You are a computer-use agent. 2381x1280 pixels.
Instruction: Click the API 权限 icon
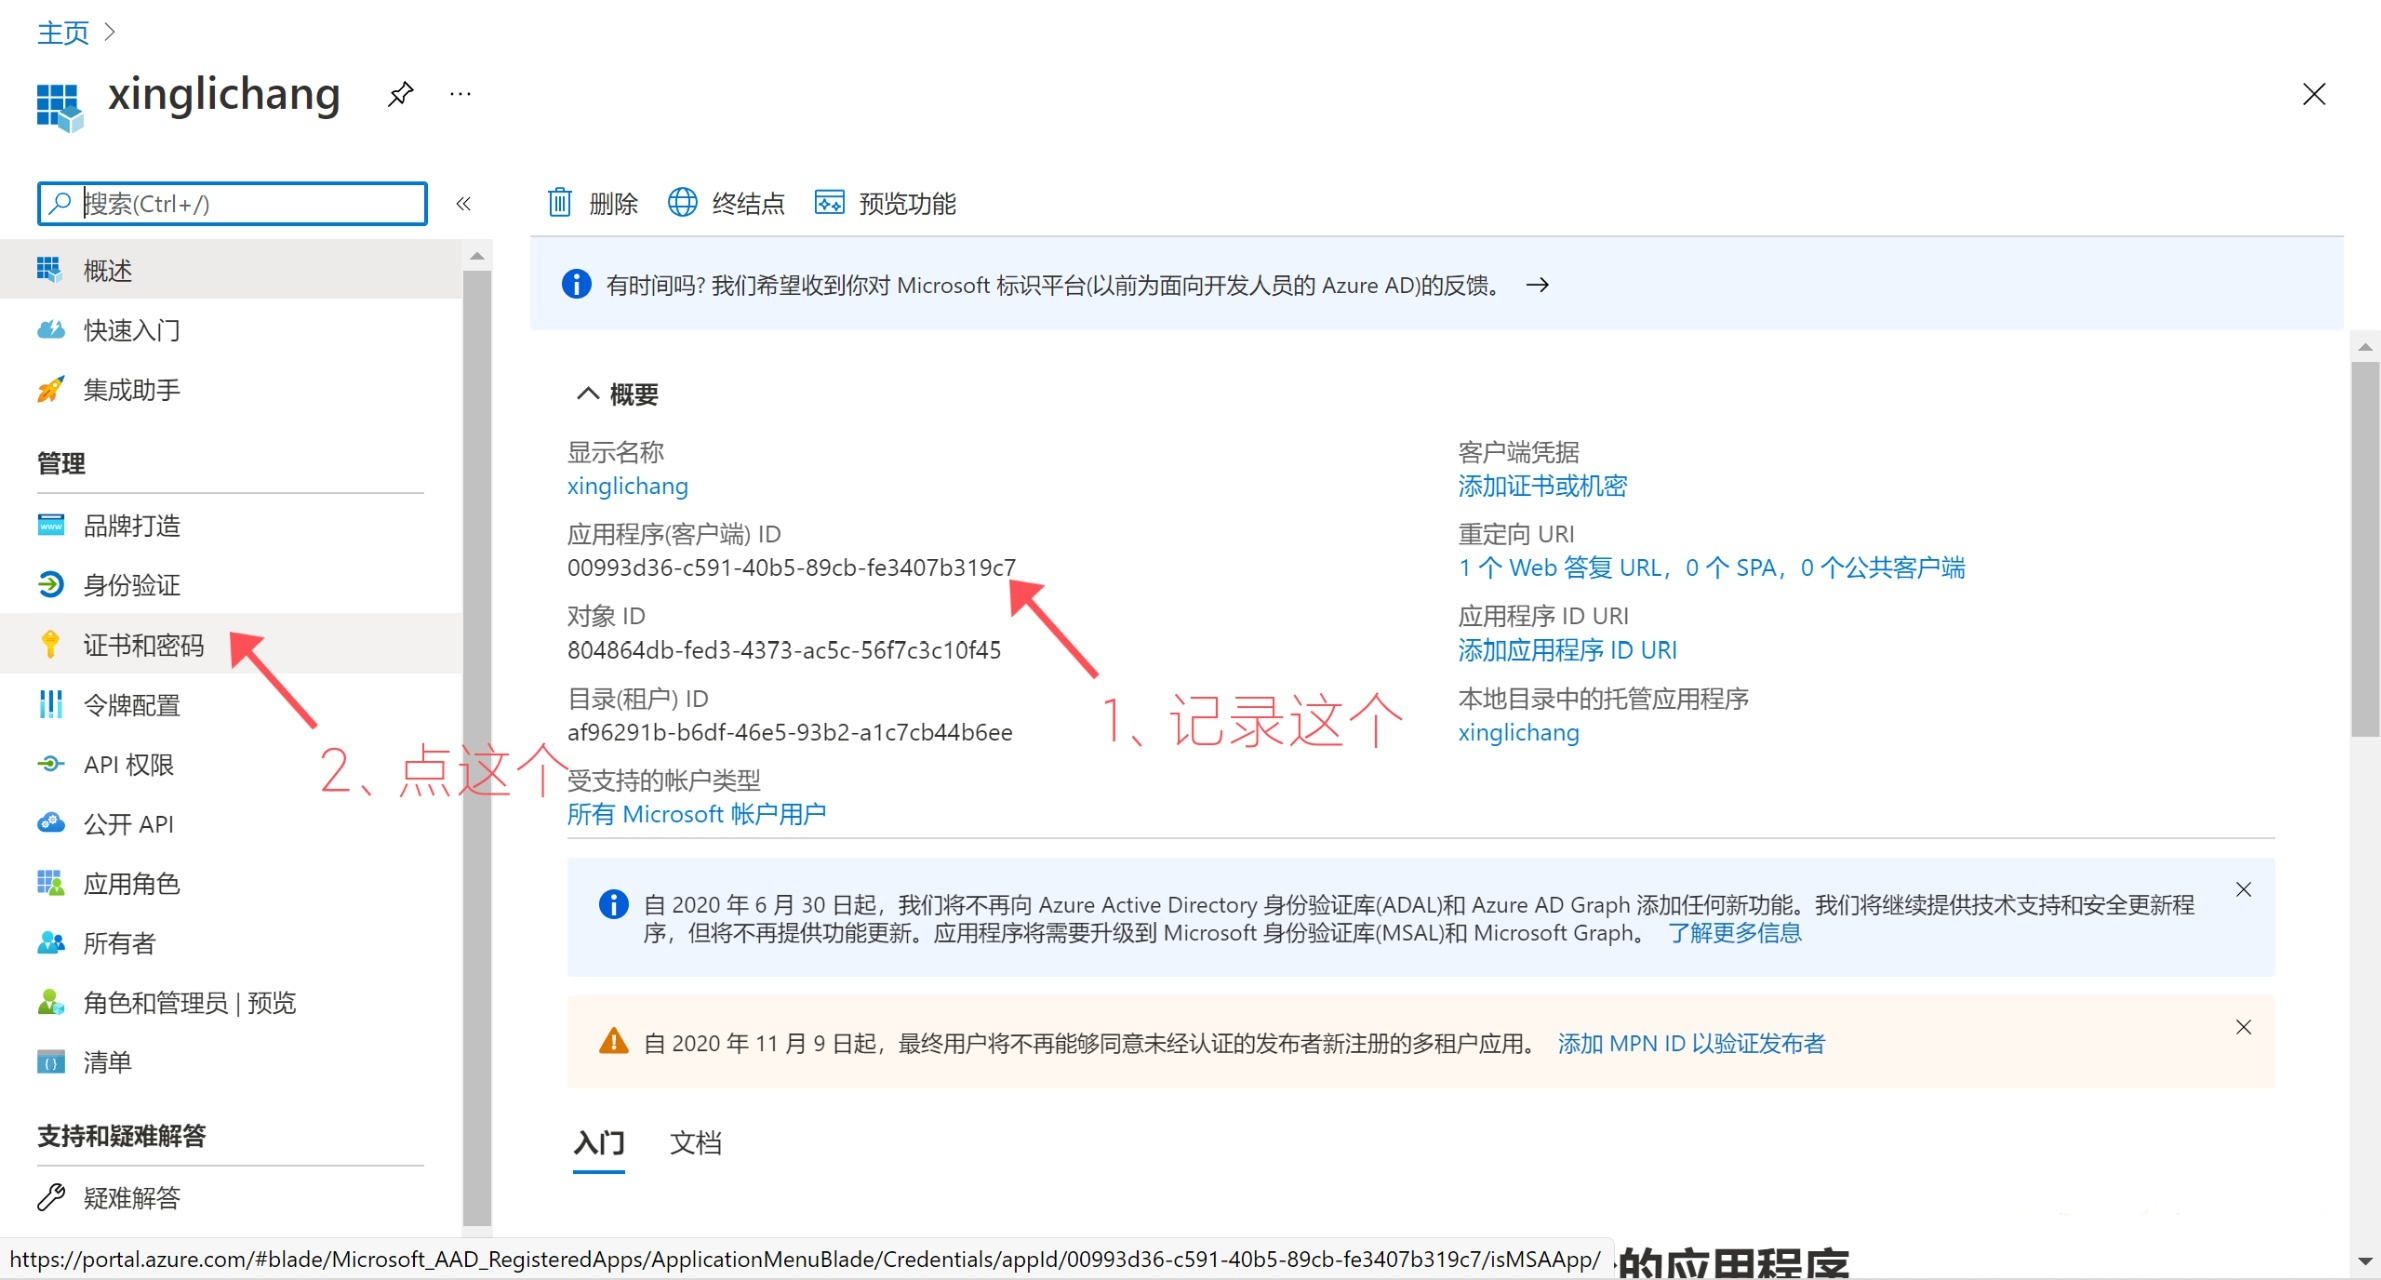point(51,764)
